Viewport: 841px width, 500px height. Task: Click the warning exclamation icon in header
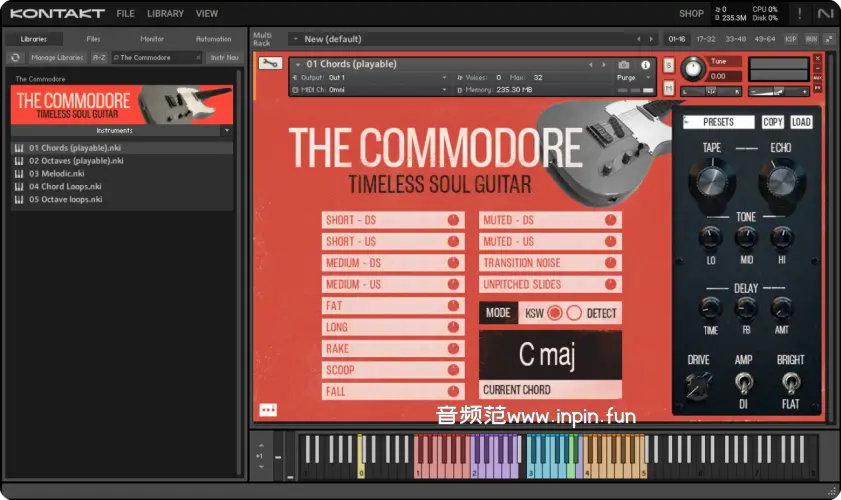click(x=799, y=13)
